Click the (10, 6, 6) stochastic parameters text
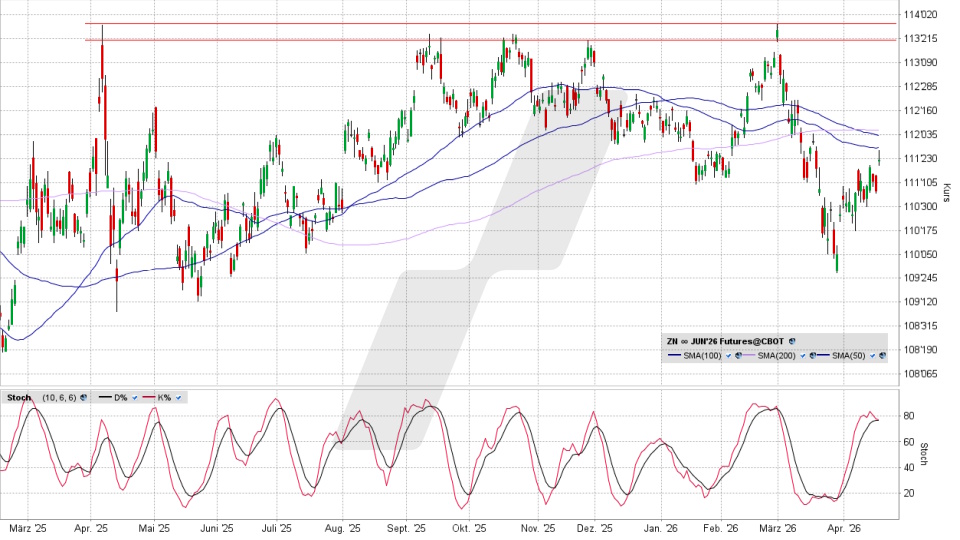960x540 pixels. (x=57, y=398)
